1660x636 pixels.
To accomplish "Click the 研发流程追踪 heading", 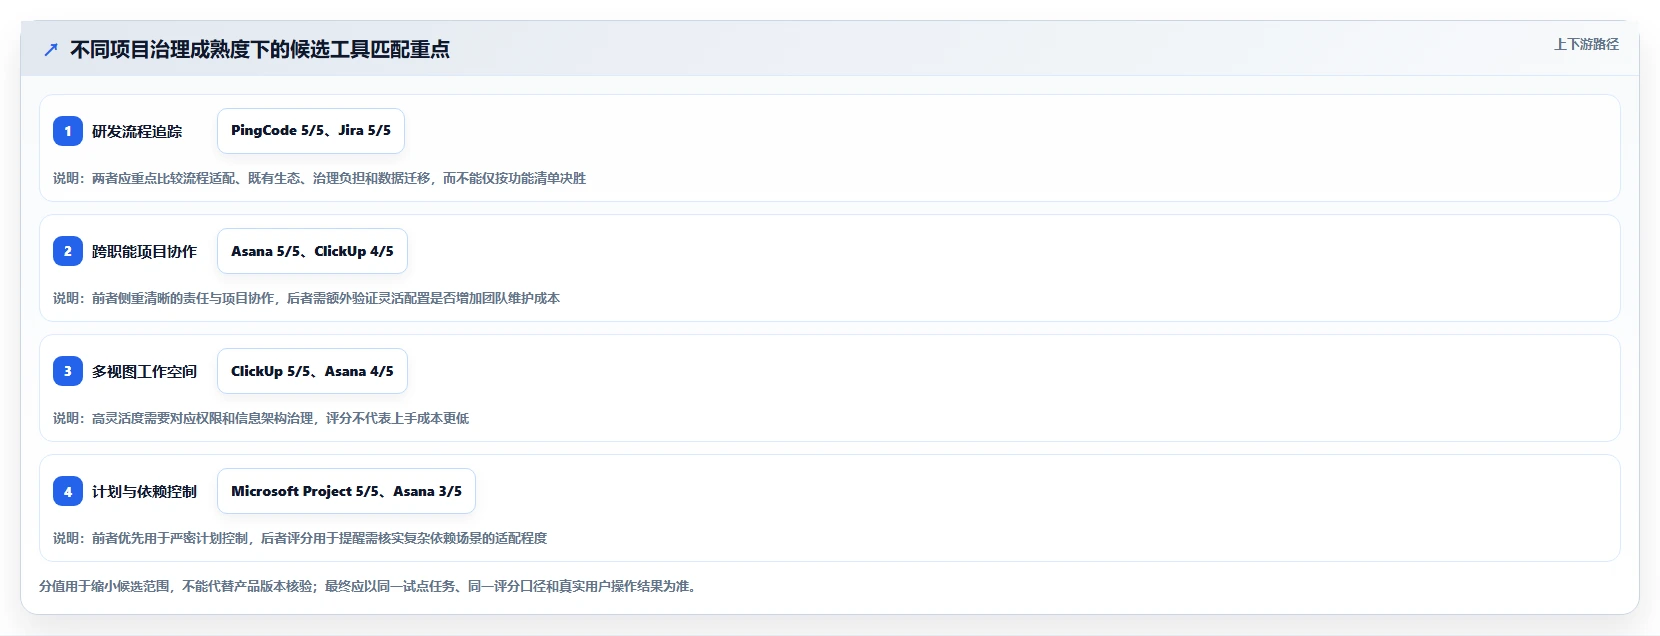I will 137,131.
